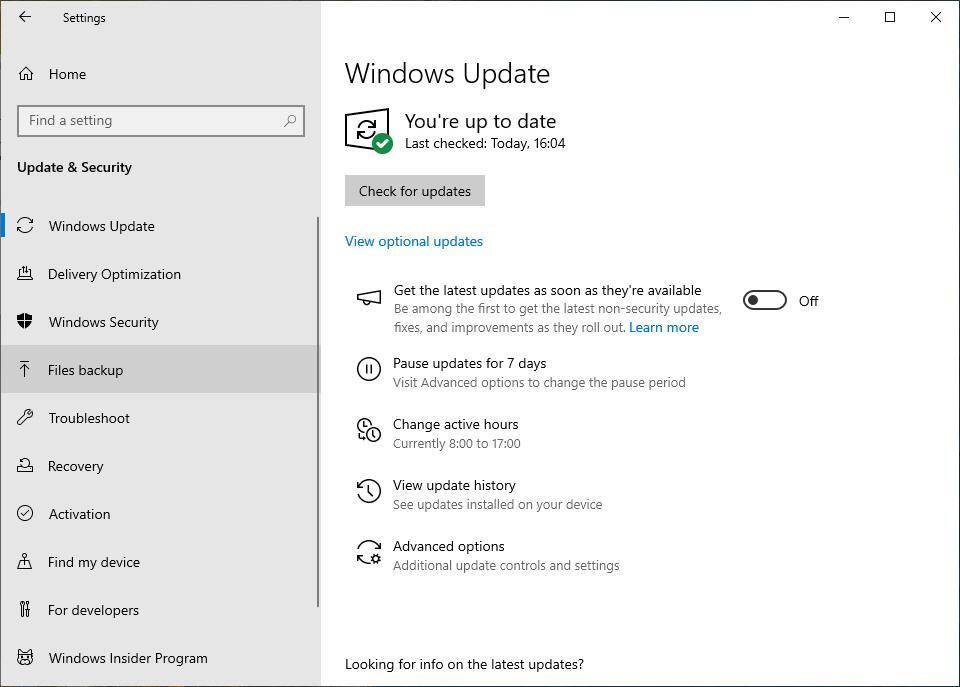
Task: Open Windows Insider Program page
Action: pos(159,658)
